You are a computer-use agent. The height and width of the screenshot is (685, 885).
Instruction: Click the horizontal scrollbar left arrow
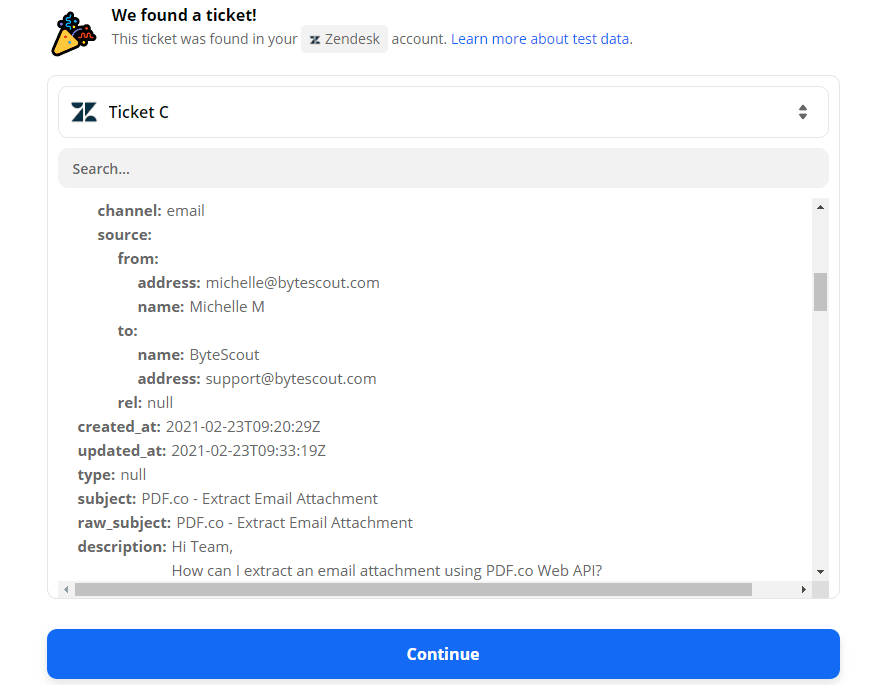[67, 590]
